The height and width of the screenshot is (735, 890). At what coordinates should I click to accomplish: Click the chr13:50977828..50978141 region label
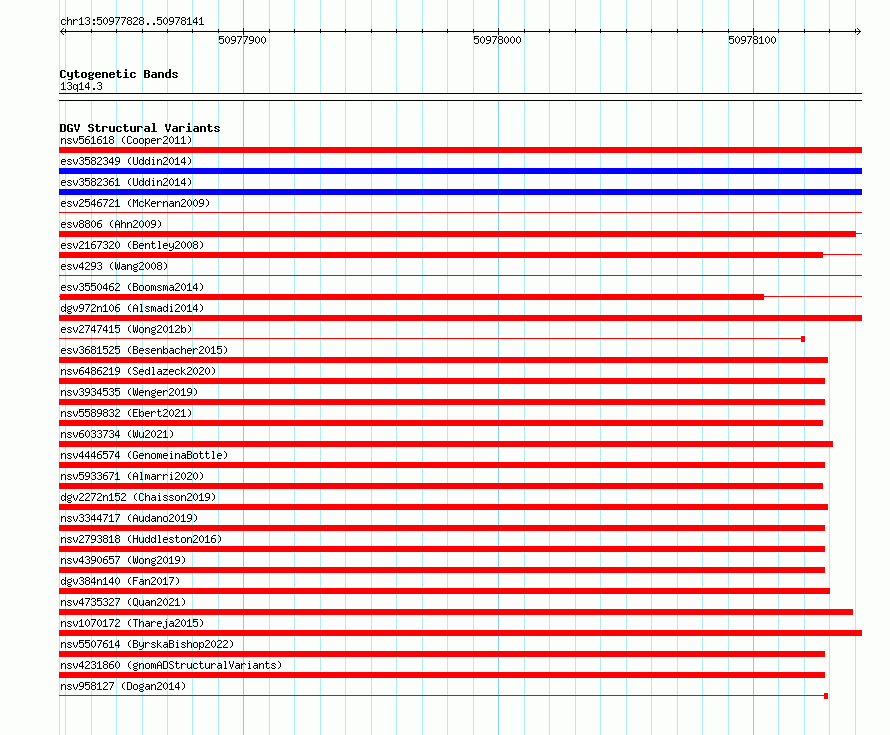132,22
